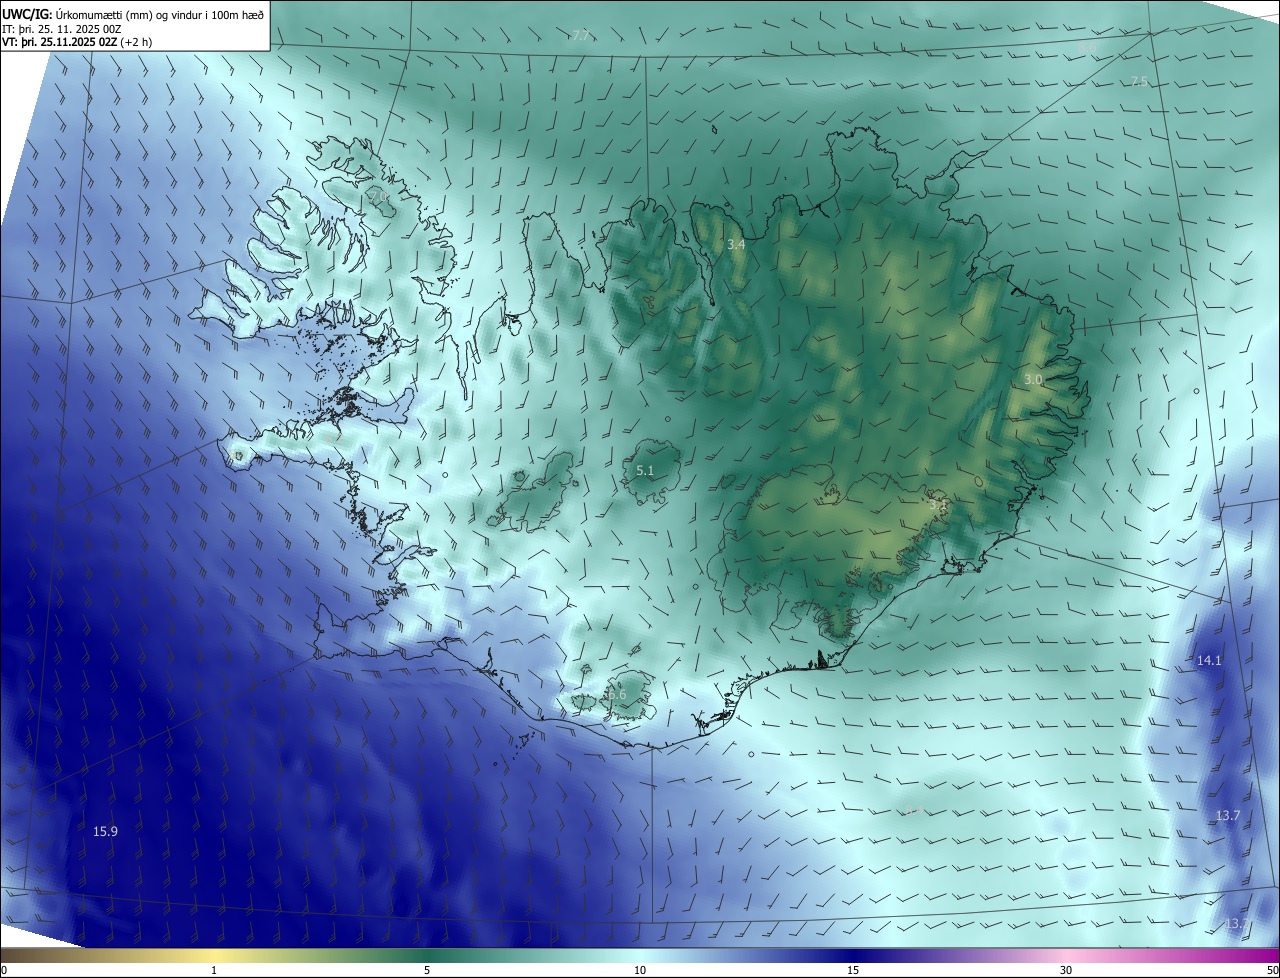Click the colorbar tick label 1
The image size is (1280, 978).
(x=214, y=970)
